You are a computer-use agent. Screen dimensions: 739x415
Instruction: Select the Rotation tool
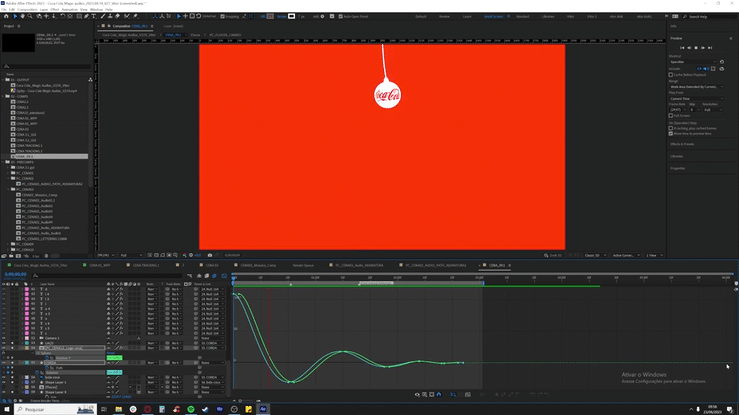[62, 16]
